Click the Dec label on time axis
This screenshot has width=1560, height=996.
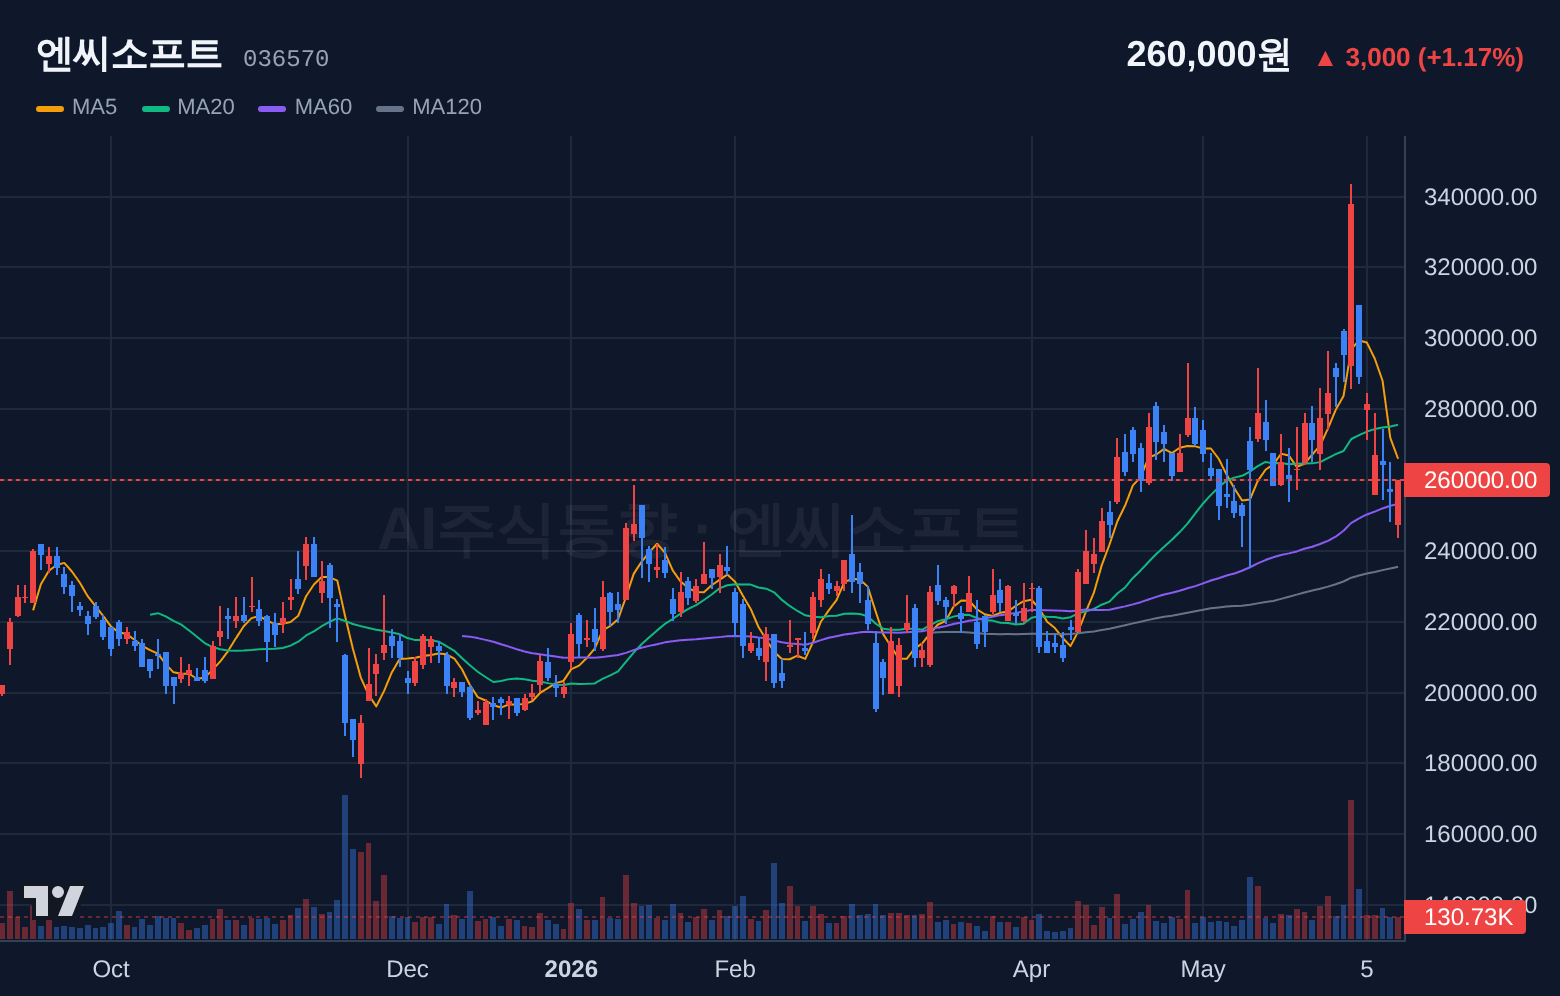coord(407,969)
